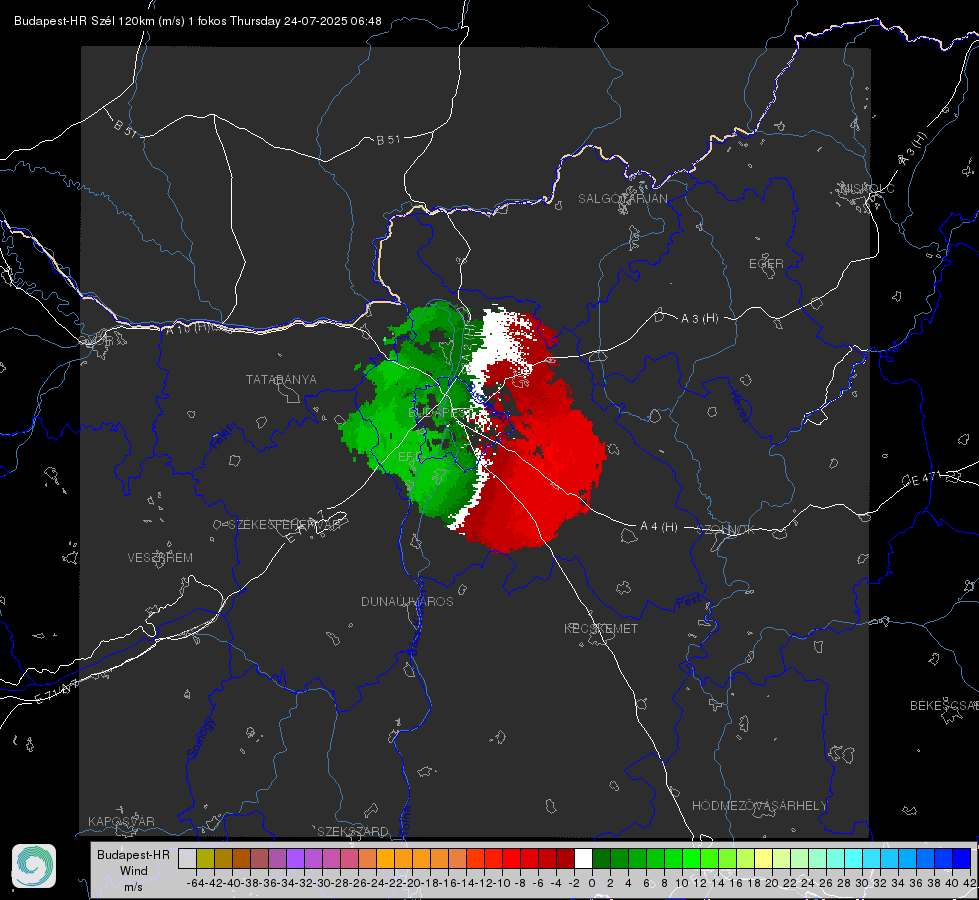The width and height of the screenshot is (979, 900).
Task: Select the MISKOLC city label
Action: (867, 188)
